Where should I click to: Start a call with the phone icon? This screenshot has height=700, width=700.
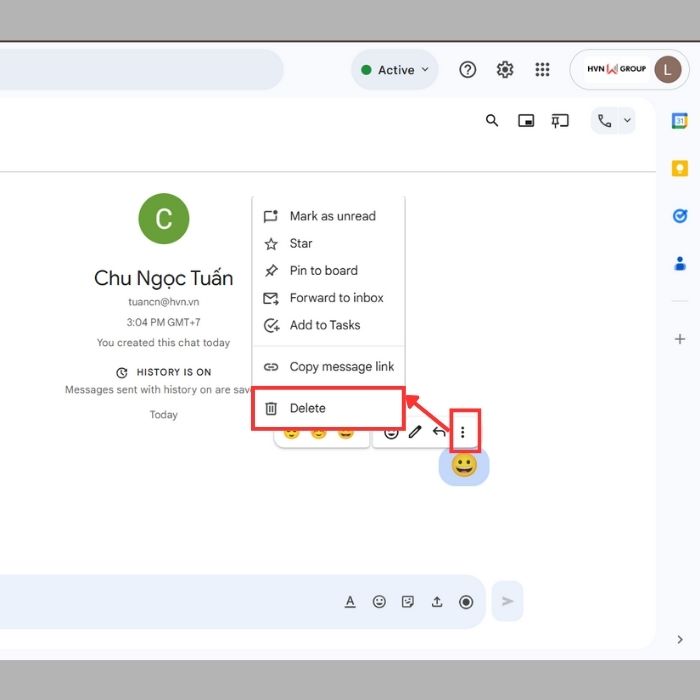pyautogui.click(x=604, y=121)
